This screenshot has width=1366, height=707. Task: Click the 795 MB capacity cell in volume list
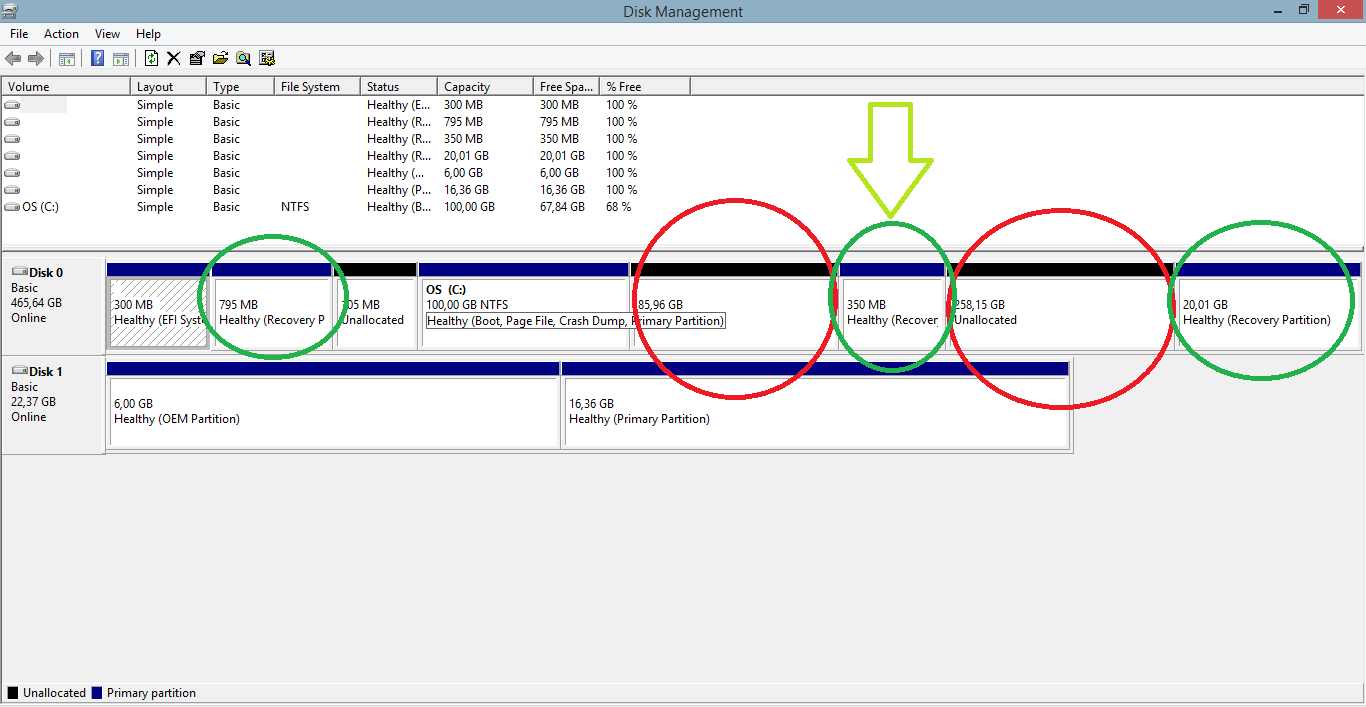[x=463, y=122]
